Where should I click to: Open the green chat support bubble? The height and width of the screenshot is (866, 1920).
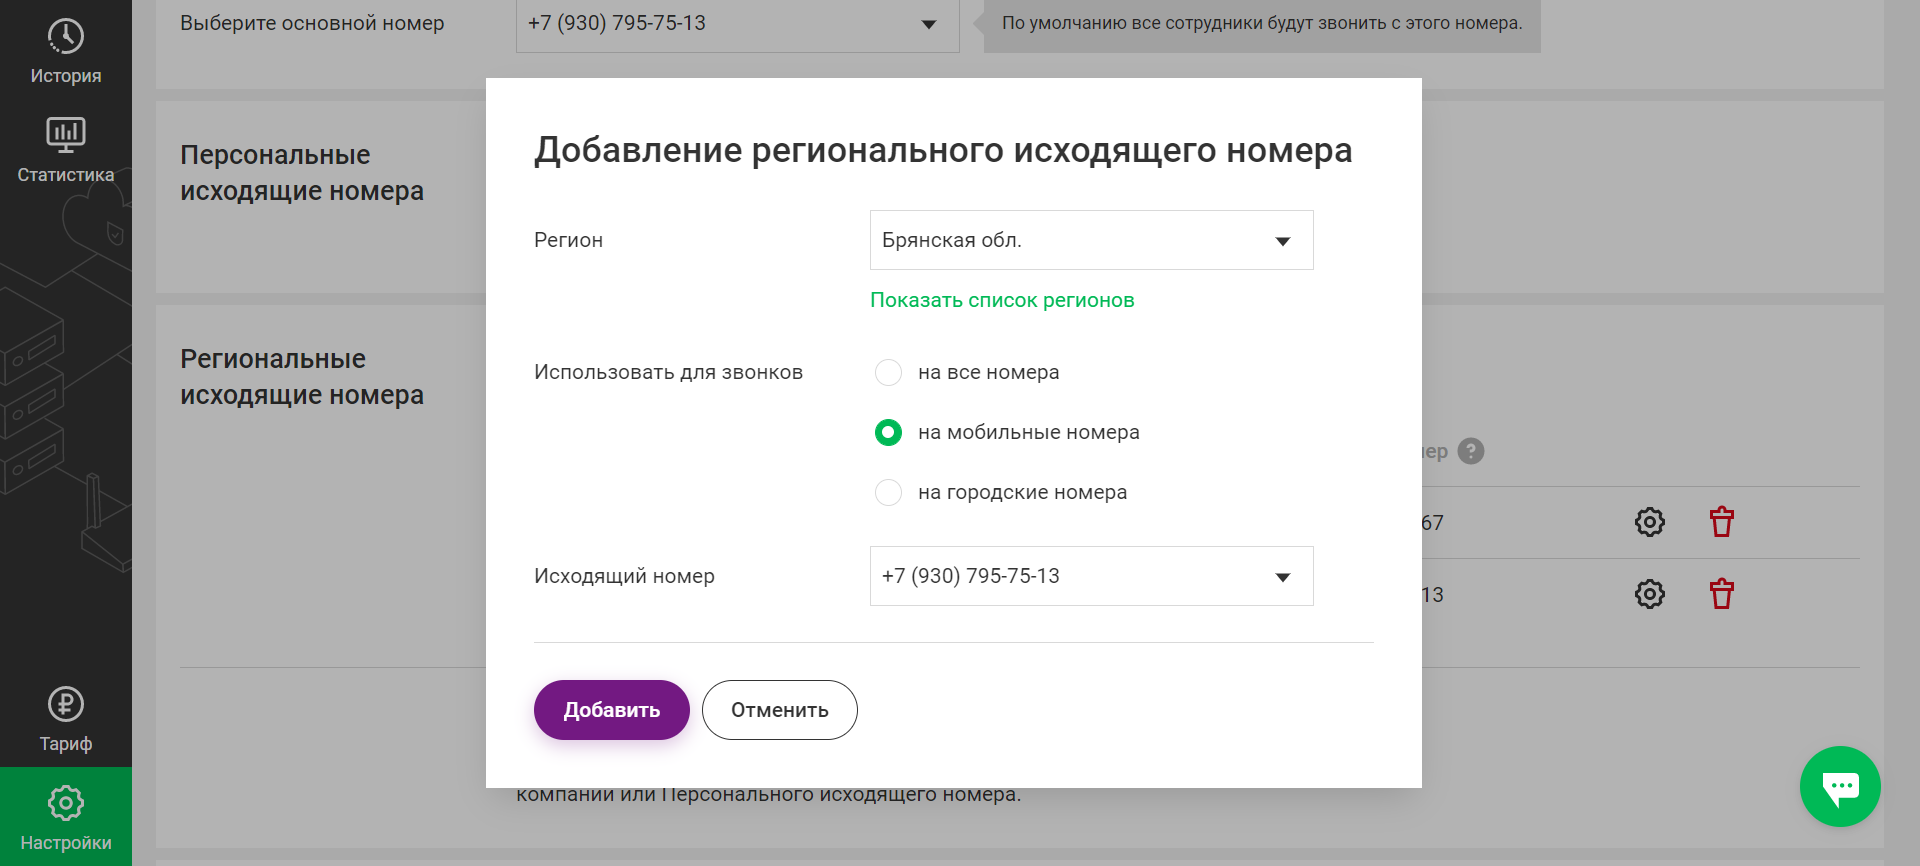point(1840,786)
